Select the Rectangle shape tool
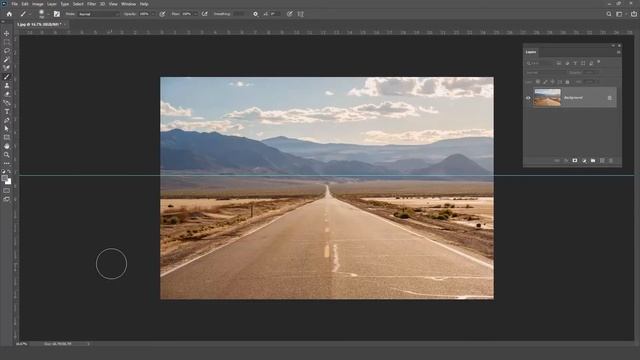The height and width of the screenshot is (360, 640). 7,138
